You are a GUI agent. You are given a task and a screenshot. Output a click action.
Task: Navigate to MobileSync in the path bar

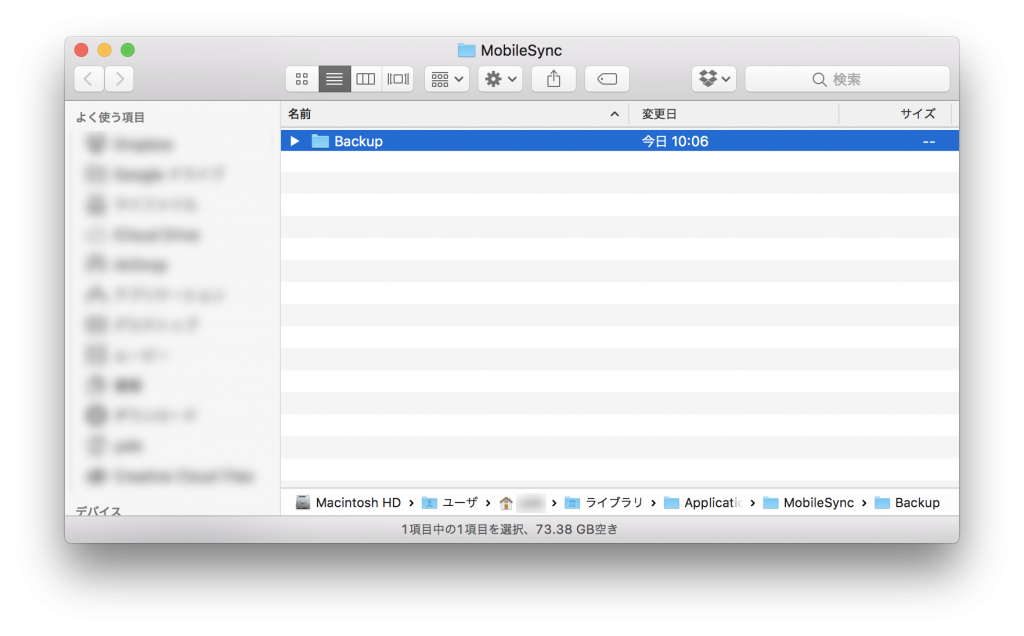click(817, 502)
